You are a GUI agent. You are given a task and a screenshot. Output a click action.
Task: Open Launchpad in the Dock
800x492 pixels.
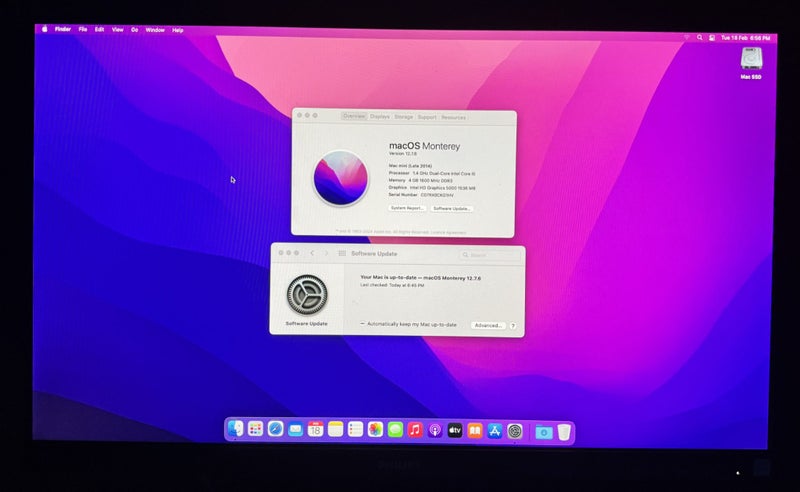255,429
